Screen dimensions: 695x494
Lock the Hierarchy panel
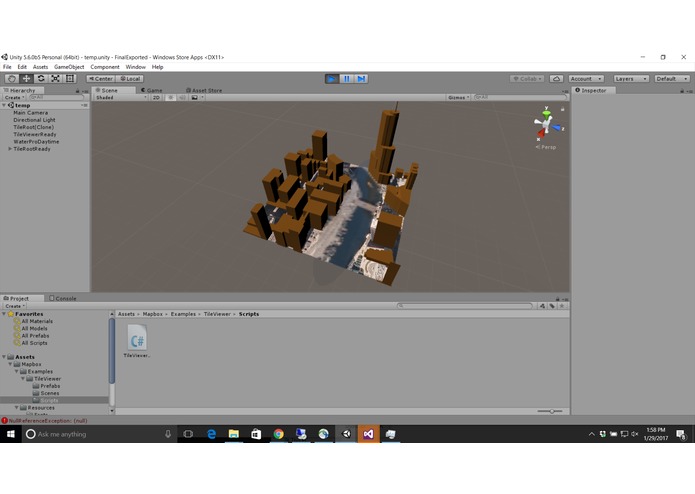[x=78, y=91]
